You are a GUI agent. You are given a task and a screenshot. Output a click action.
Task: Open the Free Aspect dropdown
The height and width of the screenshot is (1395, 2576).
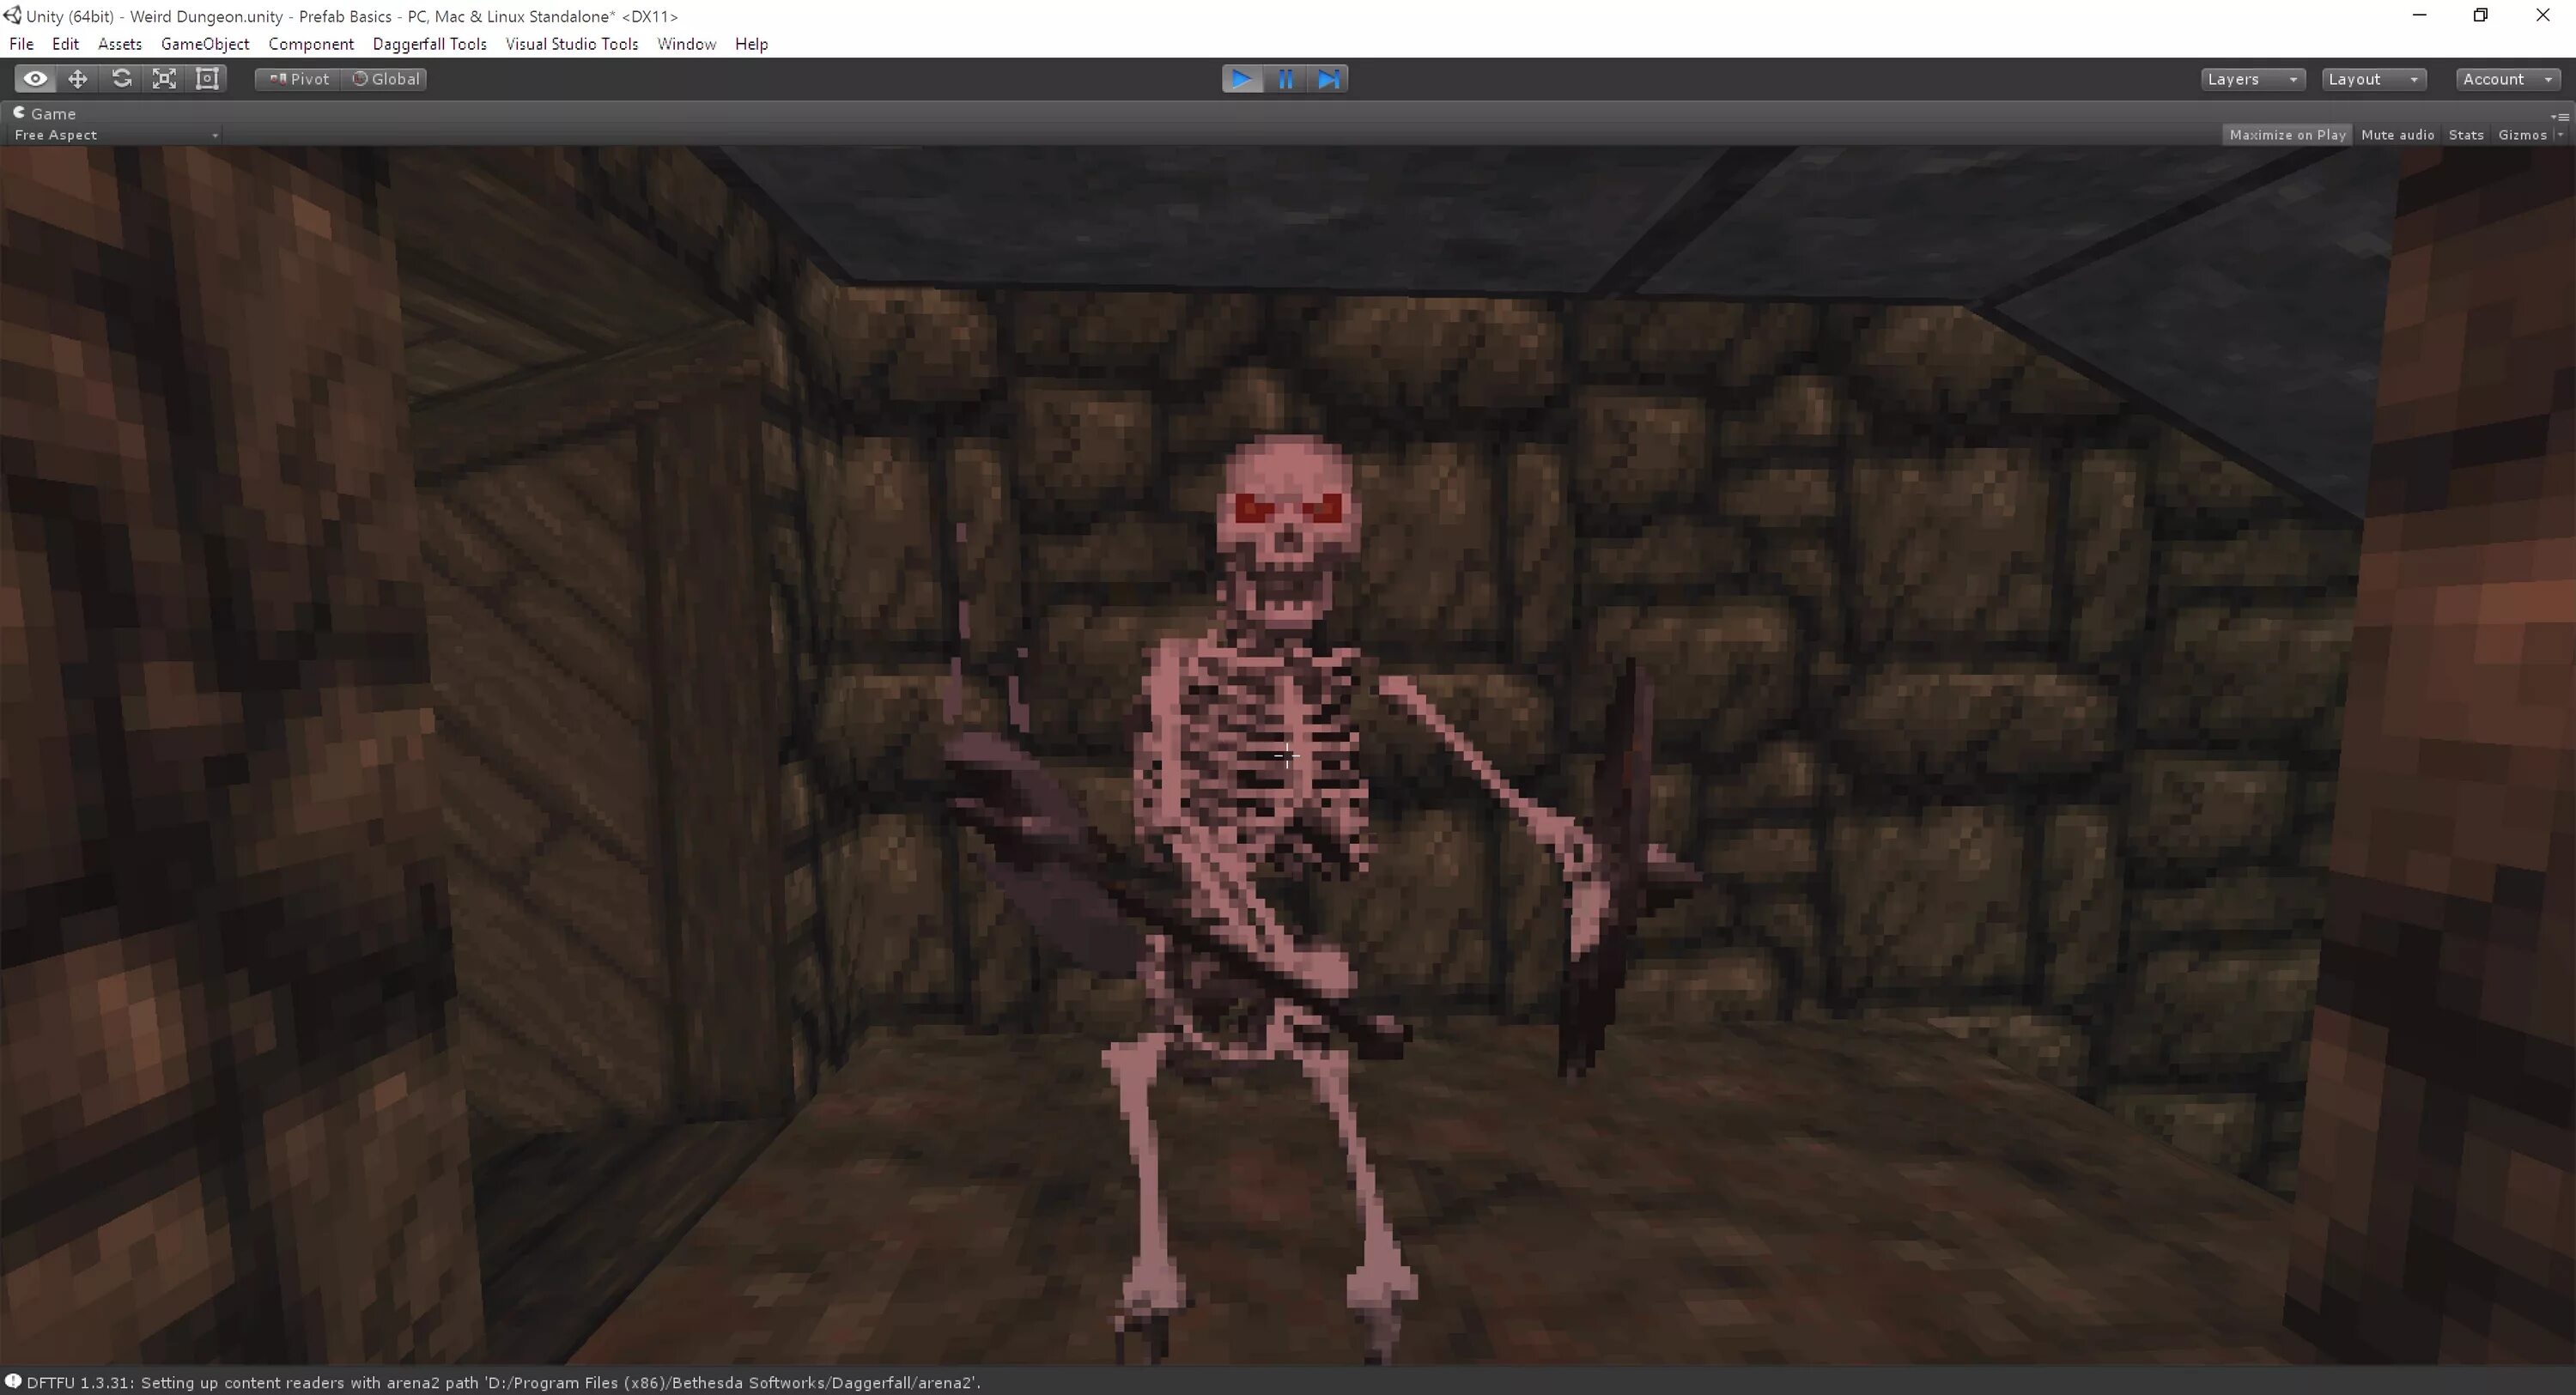[x=115, y=135]
